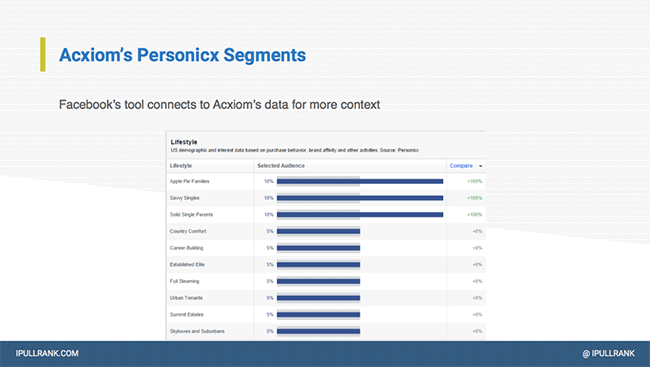
Task: Click the IPULLRANK.COM footer text
Action: click(x=47, y=353)
